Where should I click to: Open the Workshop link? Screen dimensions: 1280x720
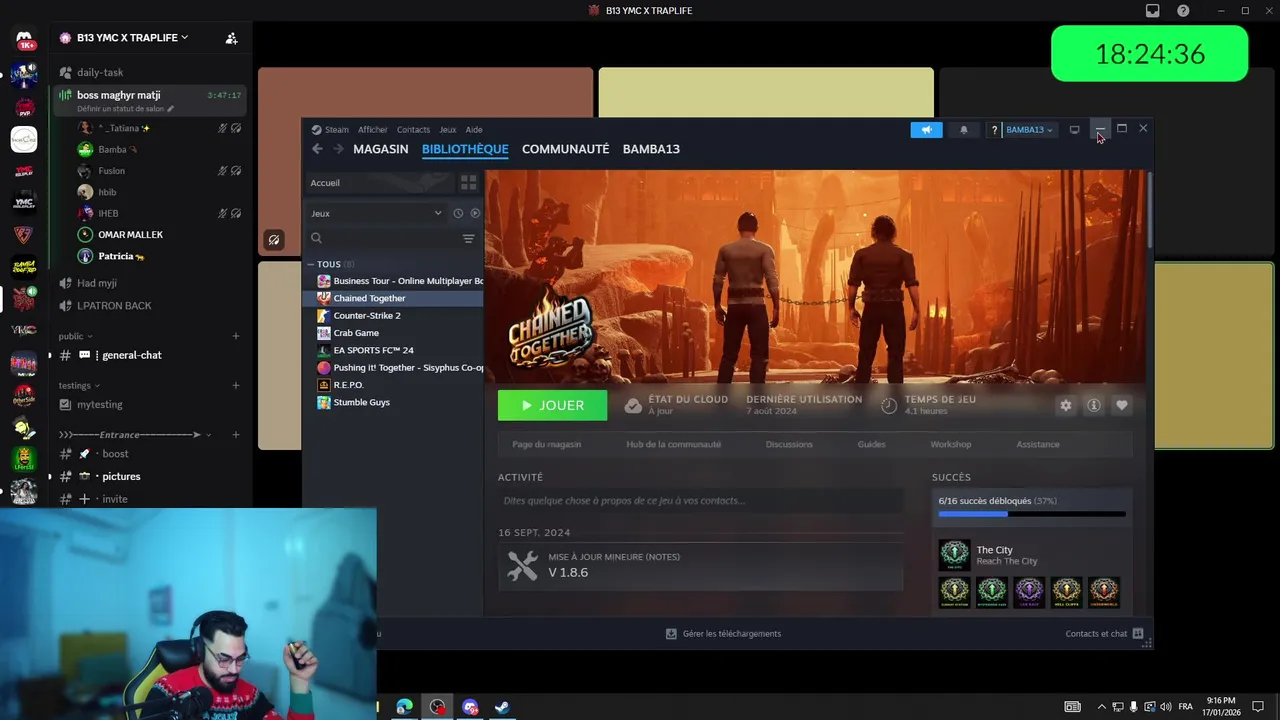coord(950,444)
